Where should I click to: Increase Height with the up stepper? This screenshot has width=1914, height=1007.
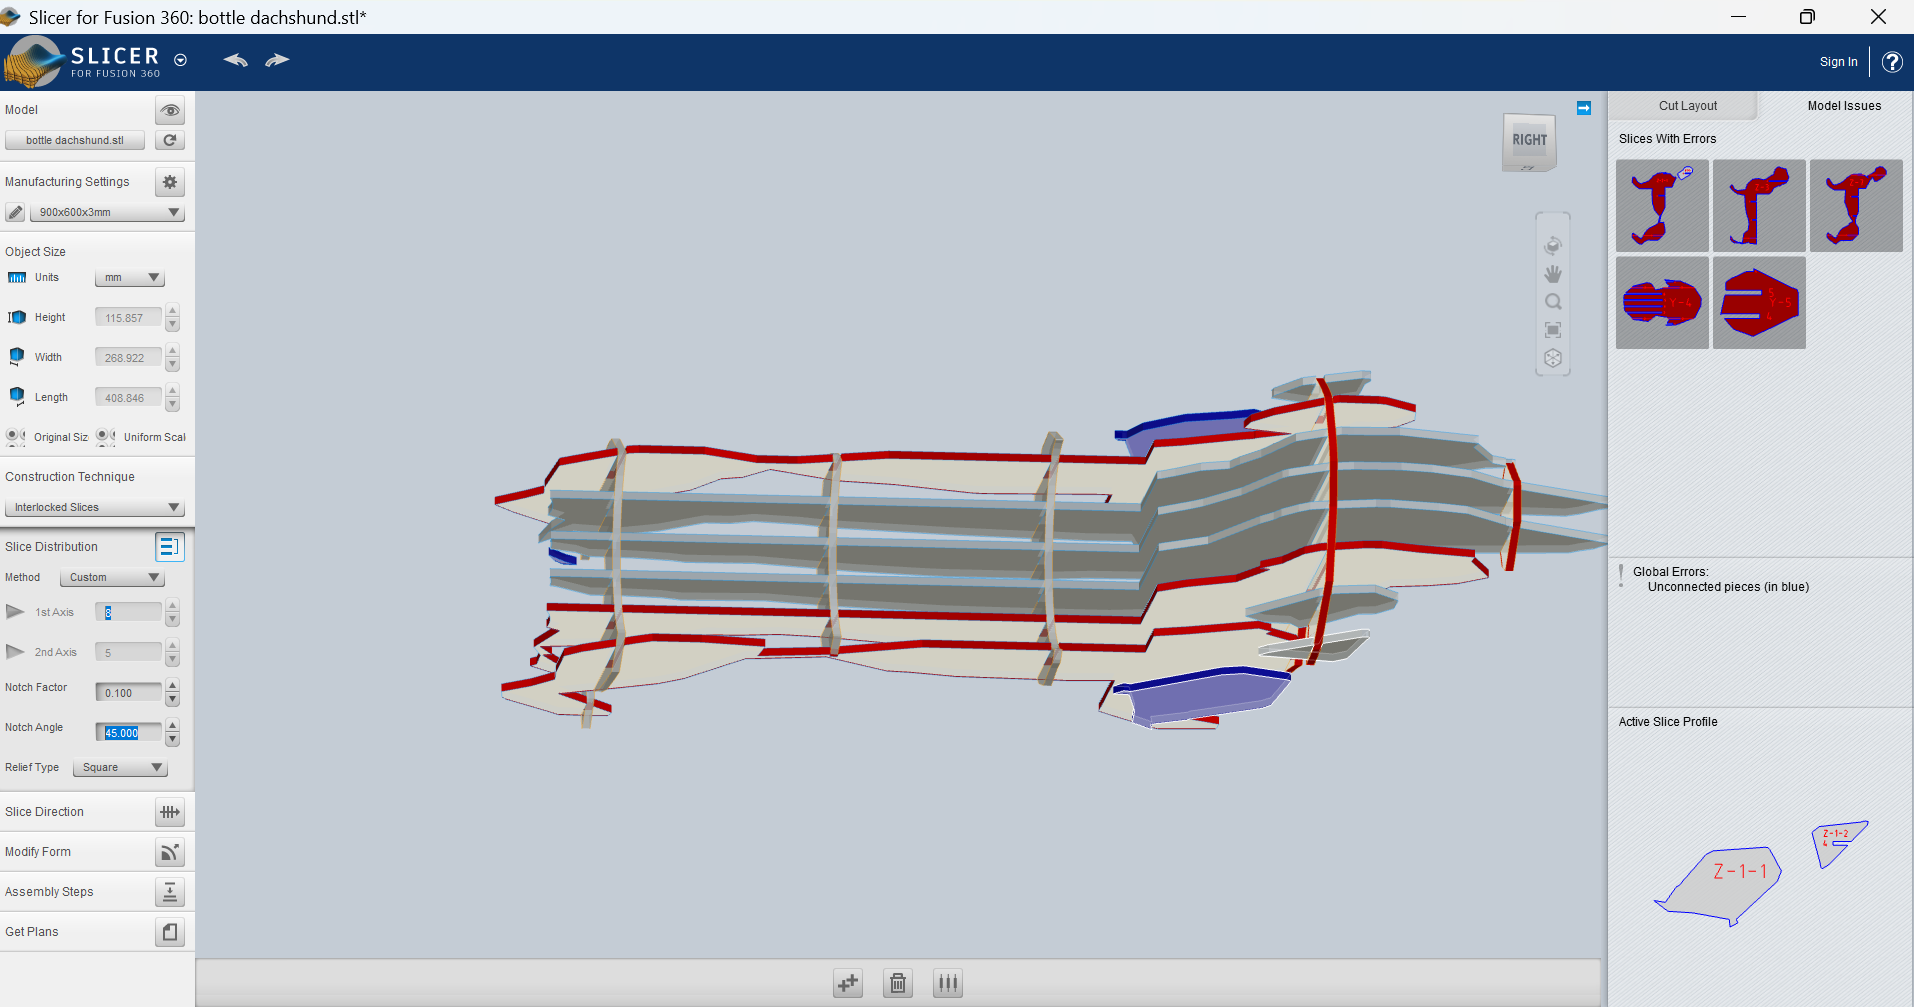click(x=173, y=311)
